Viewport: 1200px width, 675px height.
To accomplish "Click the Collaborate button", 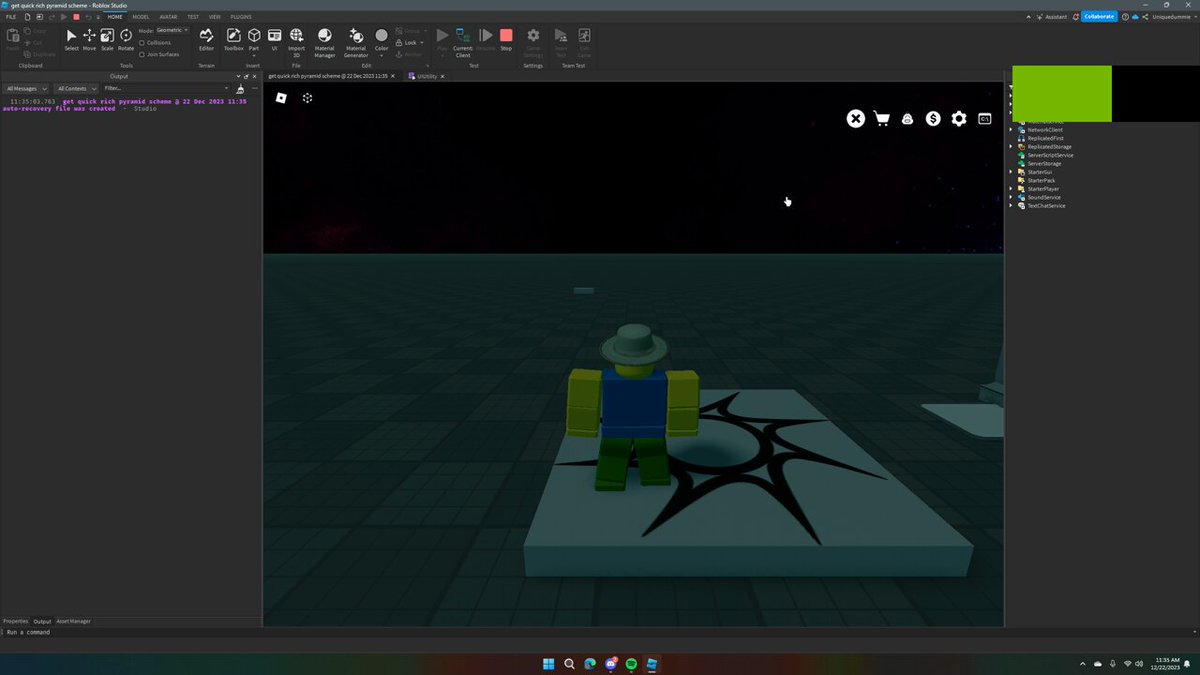I will point(1098,17).
